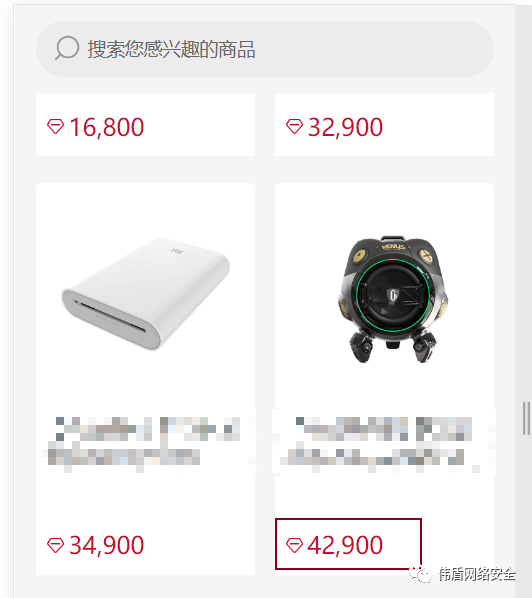Grab the vertical scrollbar handle on the right

click(x=526, y=418)
